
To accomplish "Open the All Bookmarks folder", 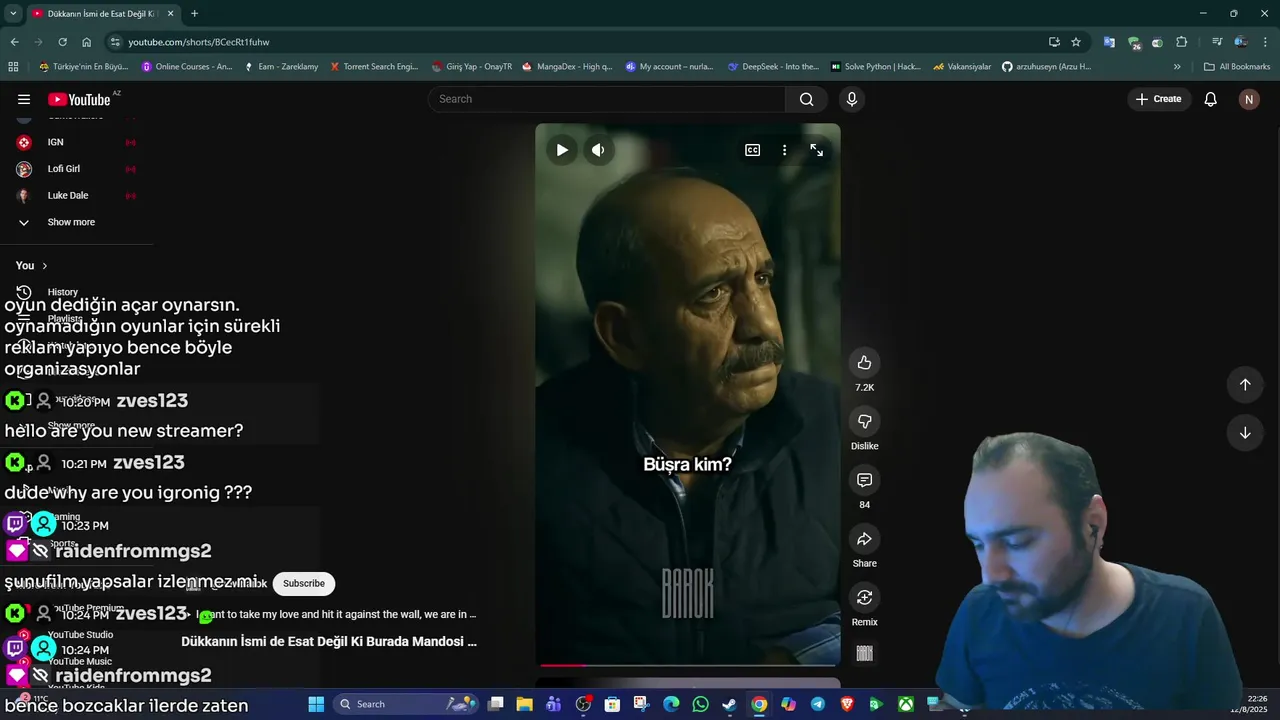I will pos(1237,67).
